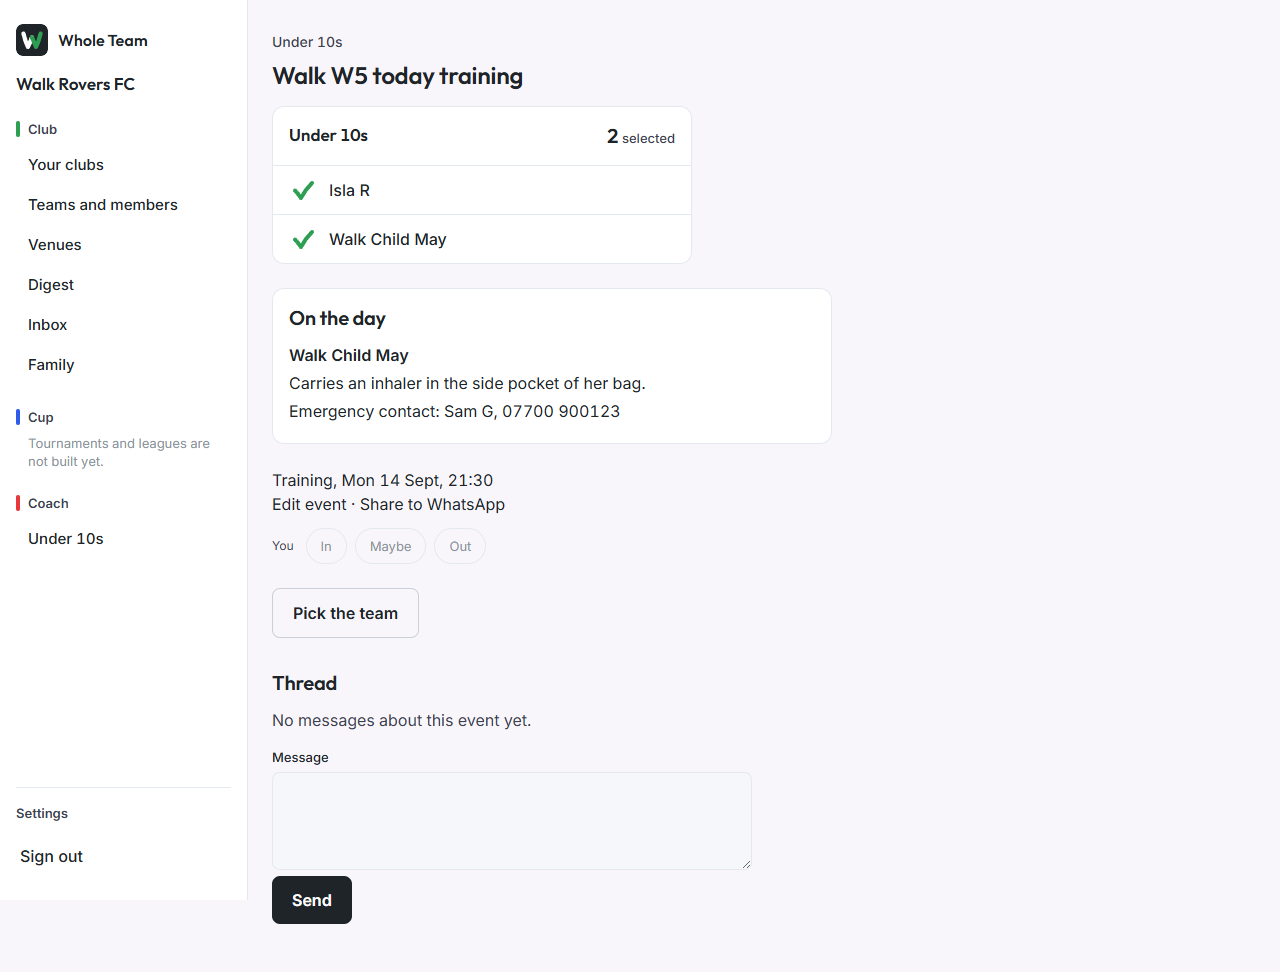
Task: Select Under 10s under Coach
Action: 66,539
